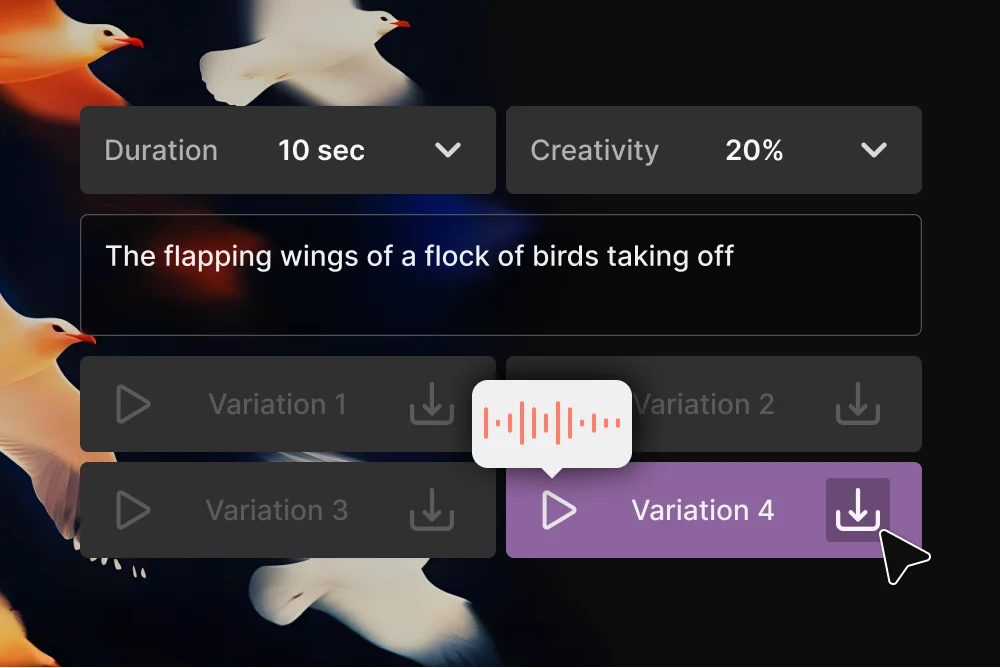Play the Variation 1 sound
1000x668 pixels.
point(130,404)
